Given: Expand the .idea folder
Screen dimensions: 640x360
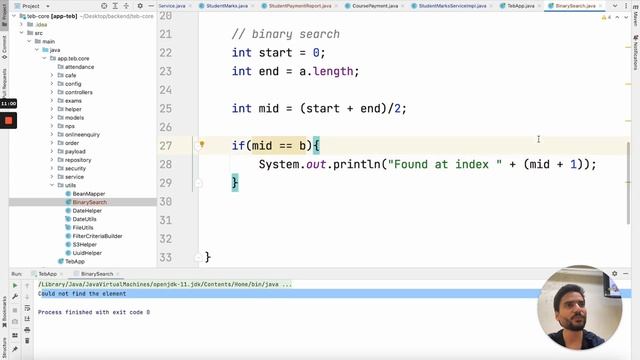Looking at the screenshot, I should (x=22, y=24).
